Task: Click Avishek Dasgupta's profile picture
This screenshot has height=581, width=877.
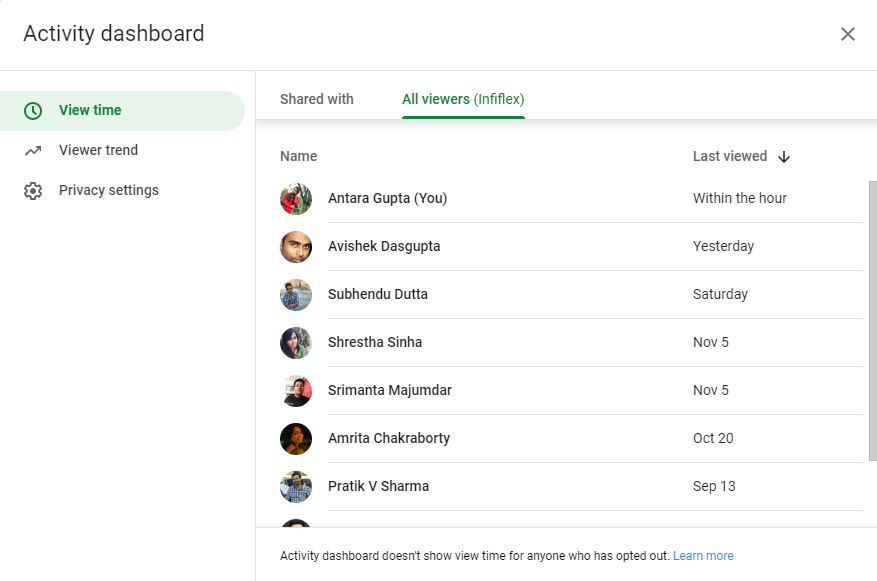Action: (x=296, y=247)
